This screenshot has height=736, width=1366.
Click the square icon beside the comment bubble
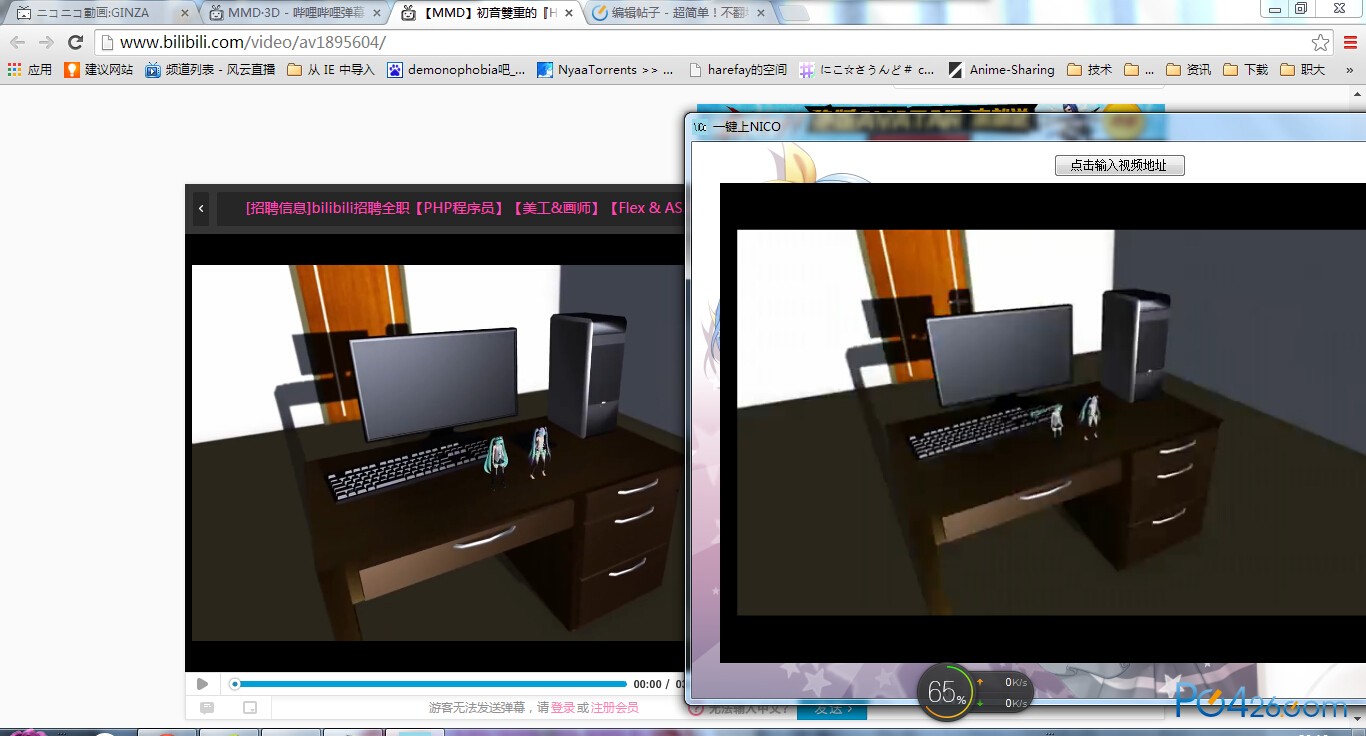[x=250, y=708]
